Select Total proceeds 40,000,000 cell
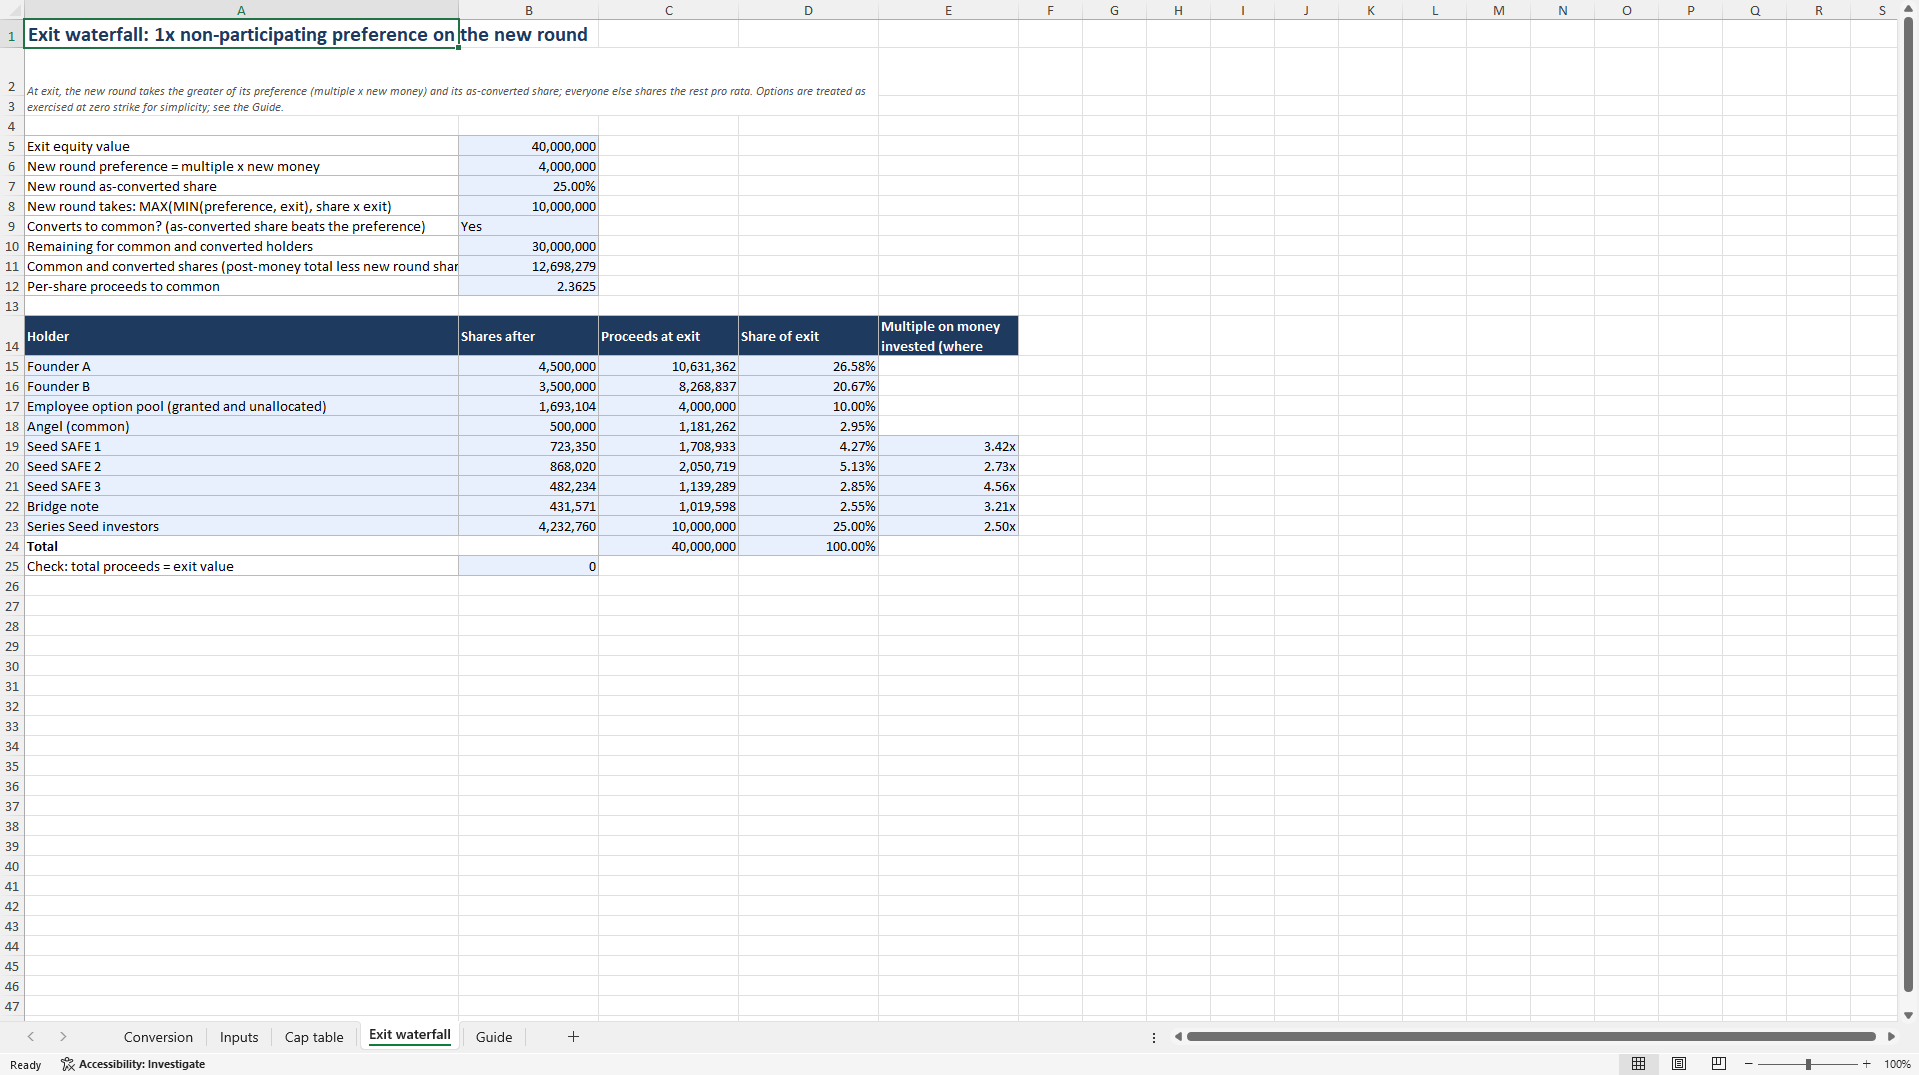This screenshot has height=1075, width=1919. (x=669, y=546)
